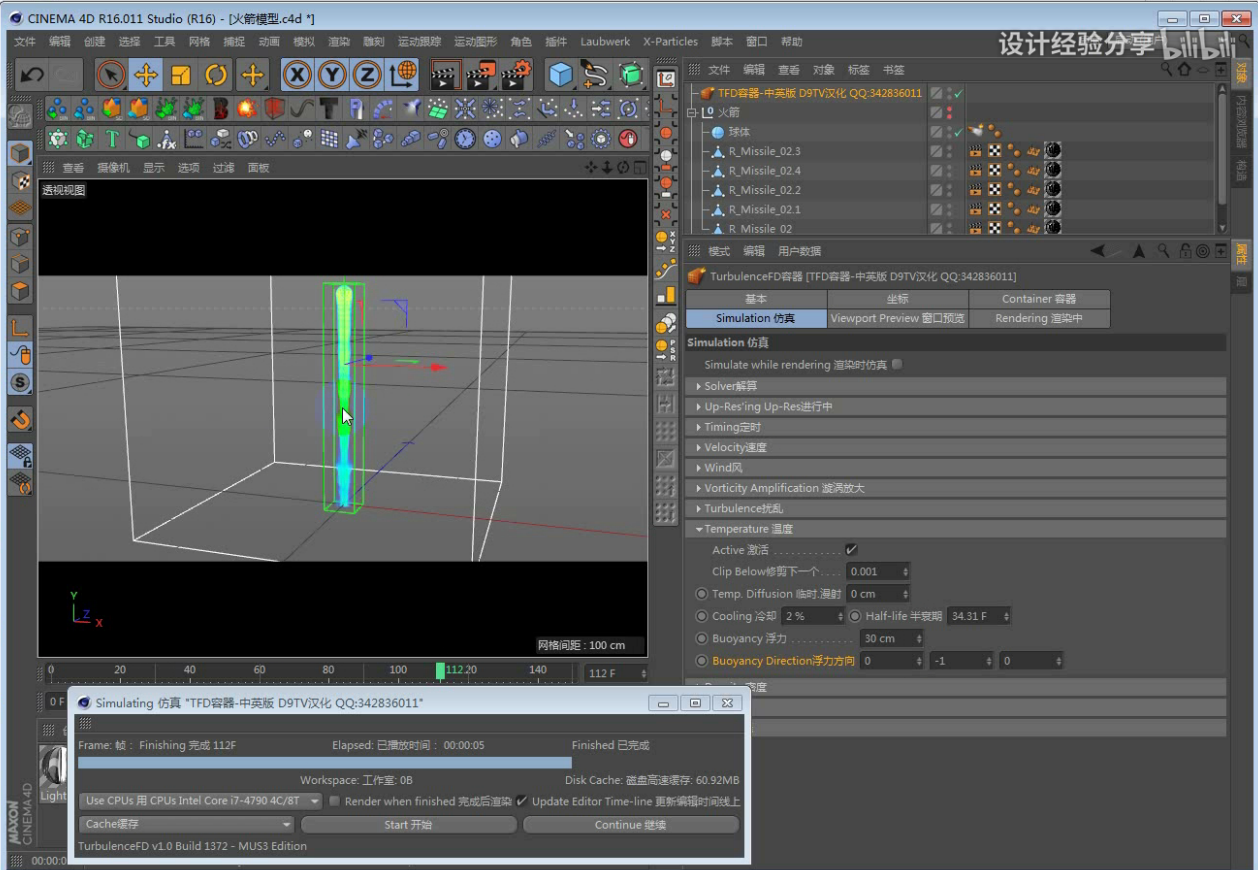Switch the world coordinate system icon
The image size is (1258, 870).
[404, 75]
